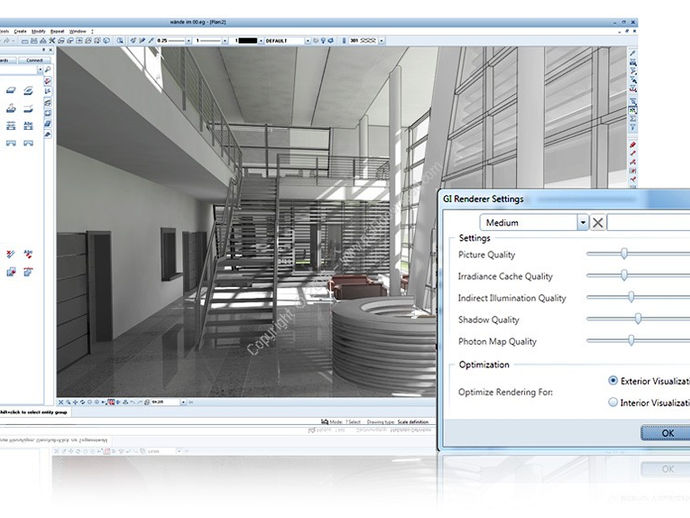The image size is (690, 518).
Task: Switch to the Connect tab in the left panel
Action: coord(34,60)
